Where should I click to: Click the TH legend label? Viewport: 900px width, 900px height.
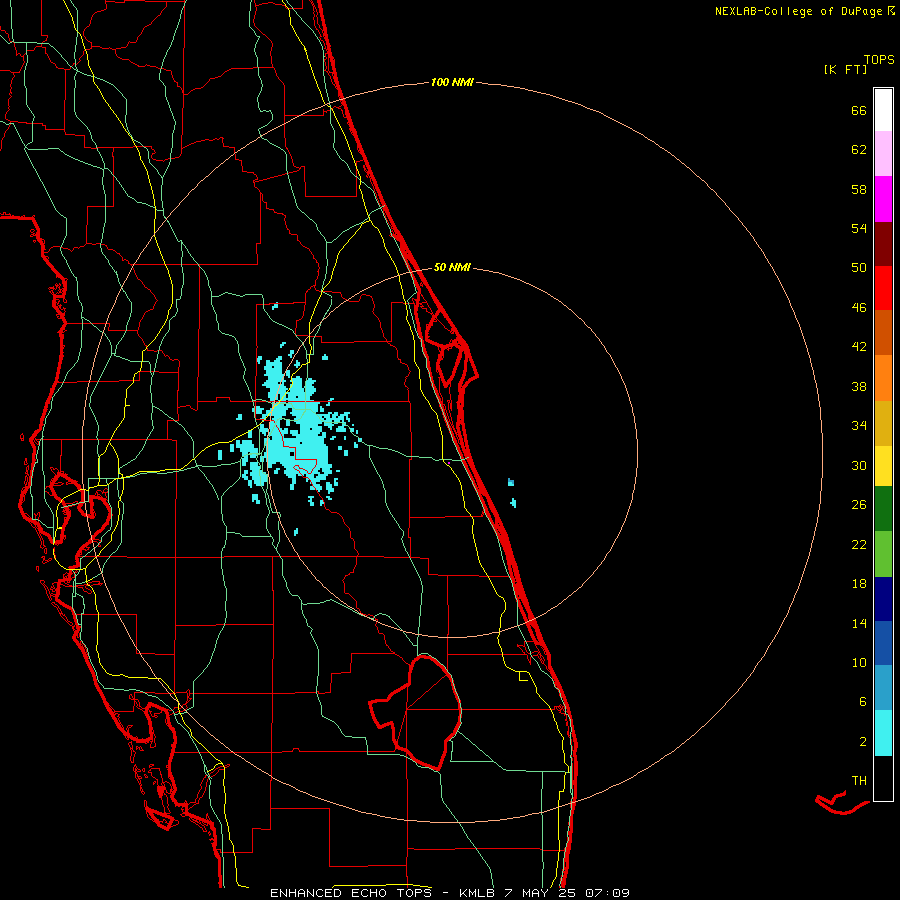[859, 781]
